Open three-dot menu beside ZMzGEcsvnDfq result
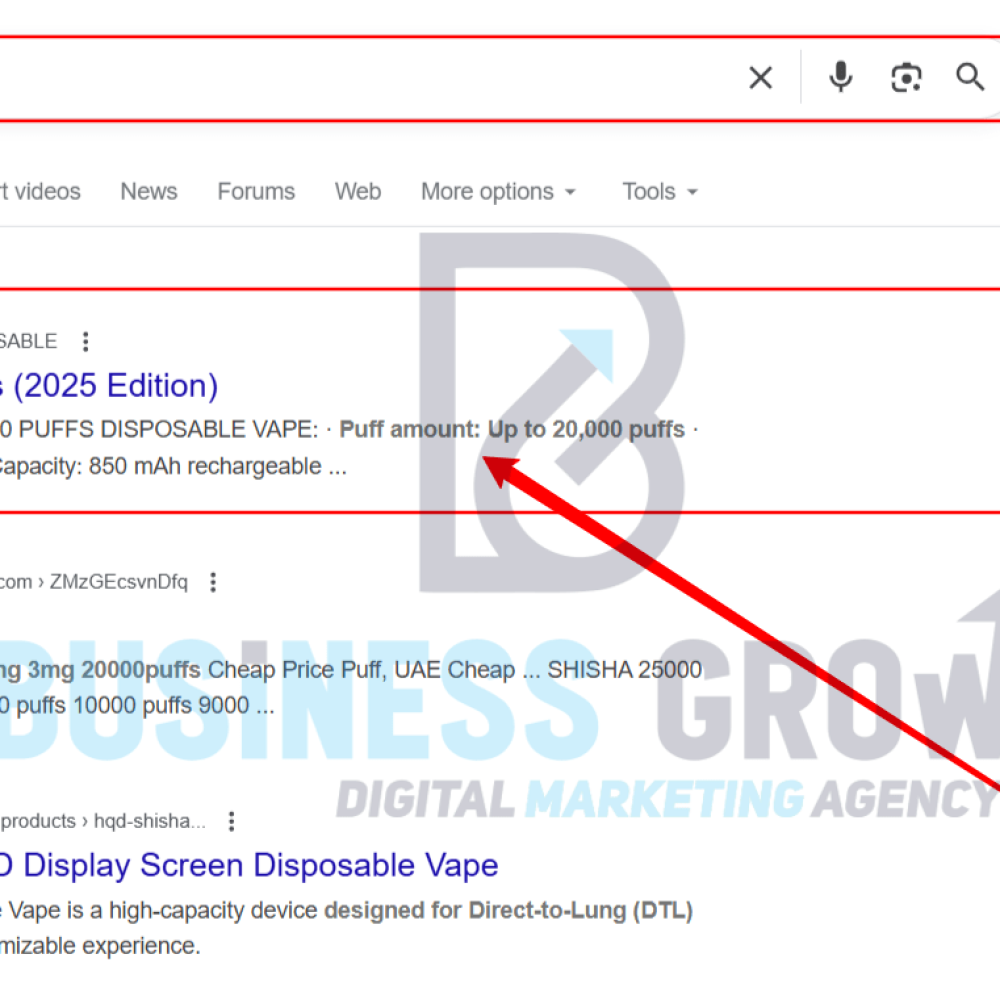1000x1000 pixels. 213,582
